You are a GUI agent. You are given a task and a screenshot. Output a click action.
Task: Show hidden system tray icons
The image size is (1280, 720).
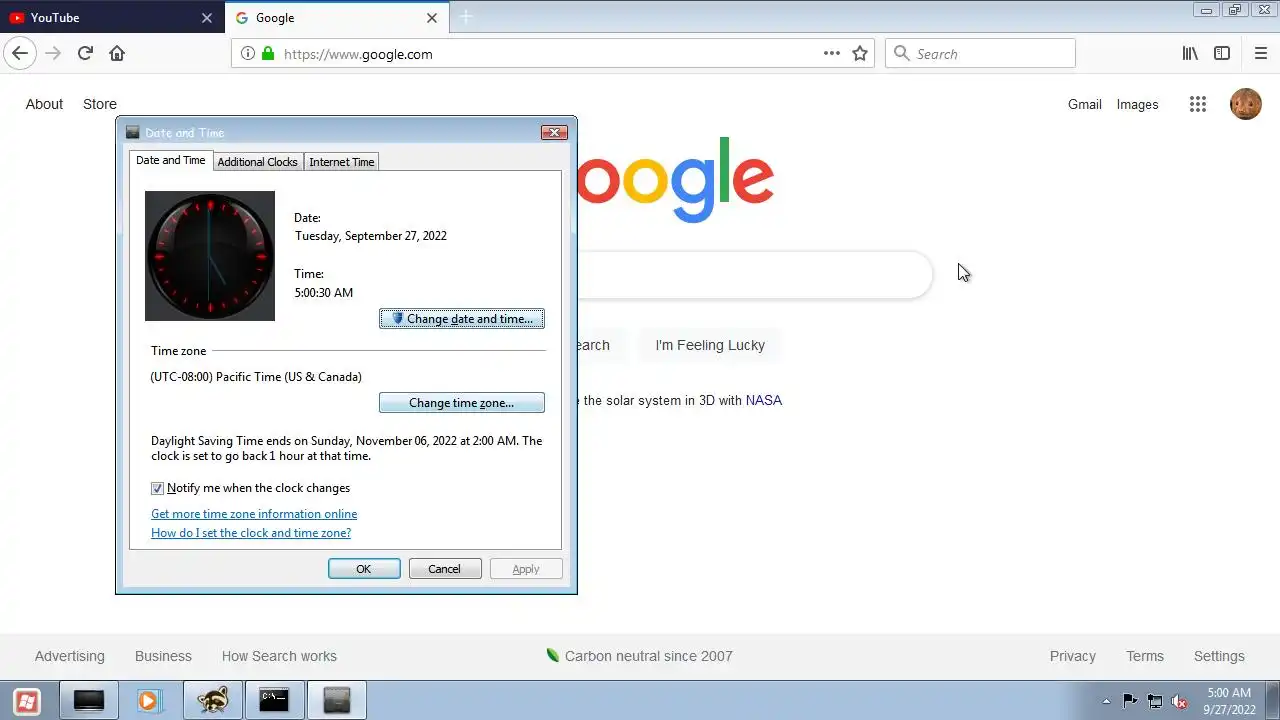pyautogui.click(x=1106, y=701)
